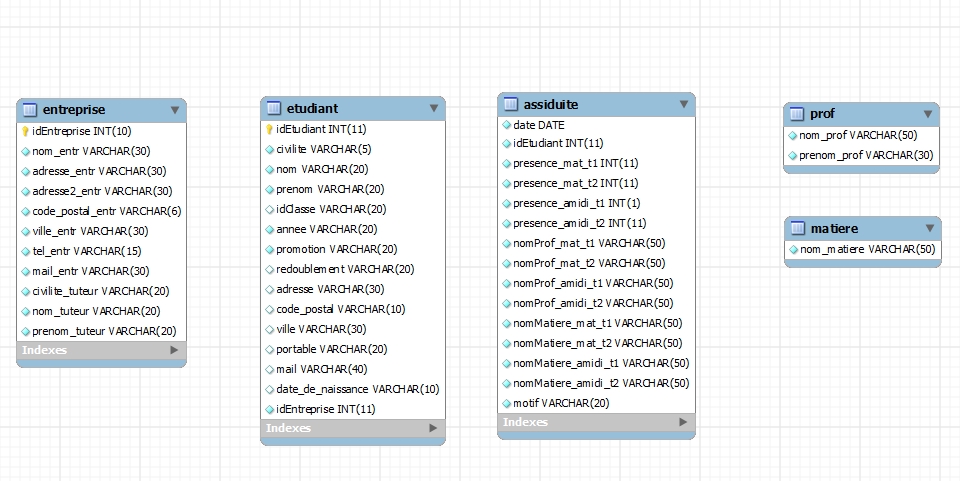960x481 pixels.
Task: Click the diamond icon beside nom_matiere
Action: pos(793,249)
